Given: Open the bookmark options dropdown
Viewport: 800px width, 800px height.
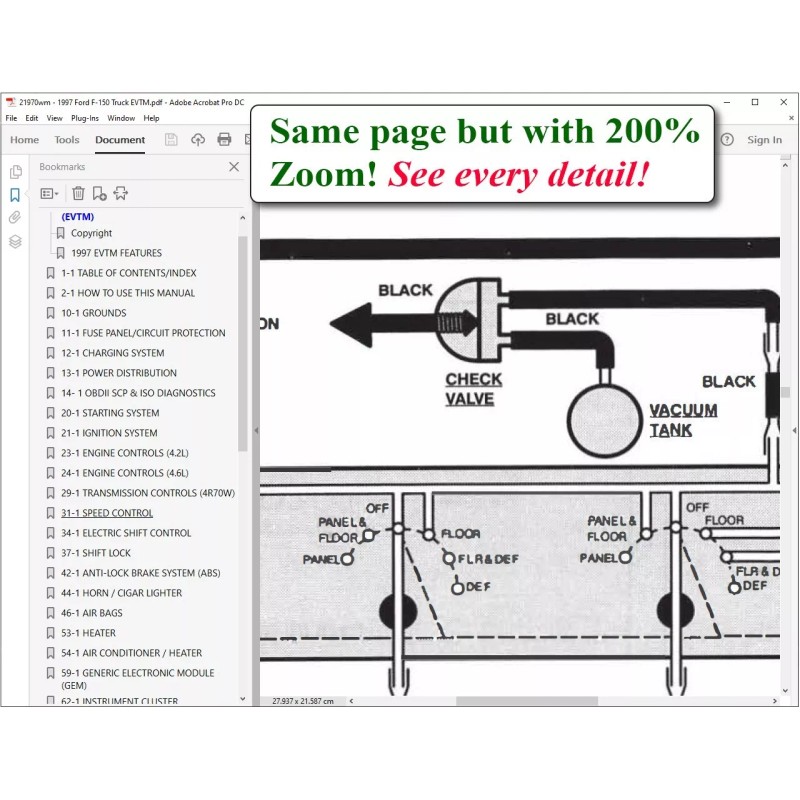Looking at the screenshot, I should pos(49,194).
